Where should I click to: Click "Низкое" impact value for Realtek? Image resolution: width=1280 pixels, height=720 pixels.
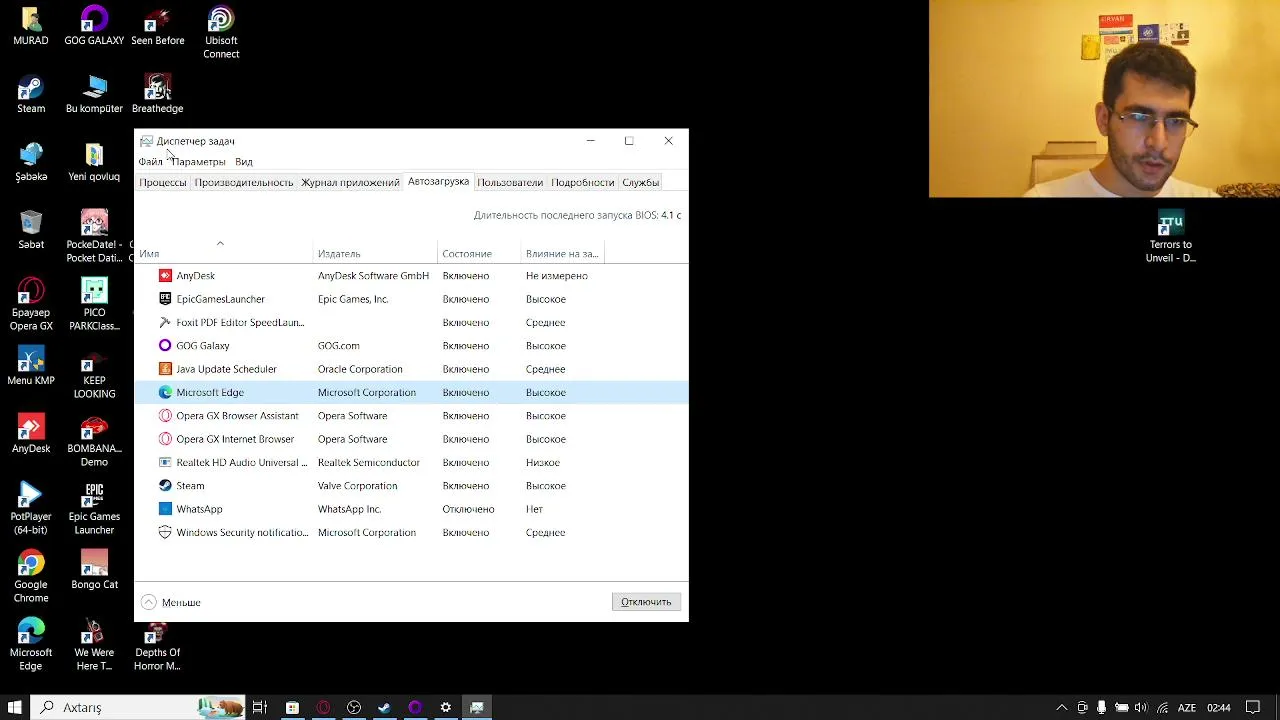543,462
